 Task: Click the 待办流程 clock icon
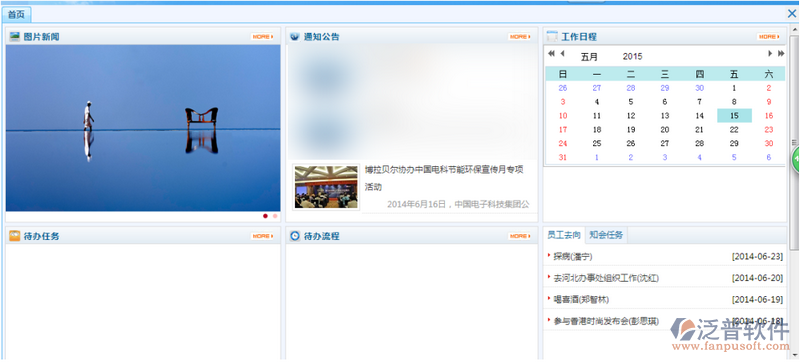pos(294,236)
